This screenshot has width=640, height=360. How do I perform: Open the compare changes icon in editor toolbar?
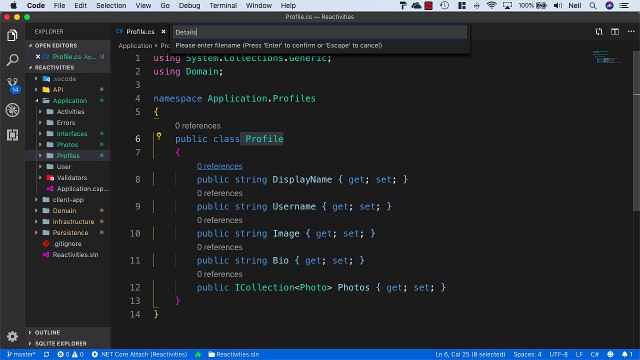coord(599,31)
